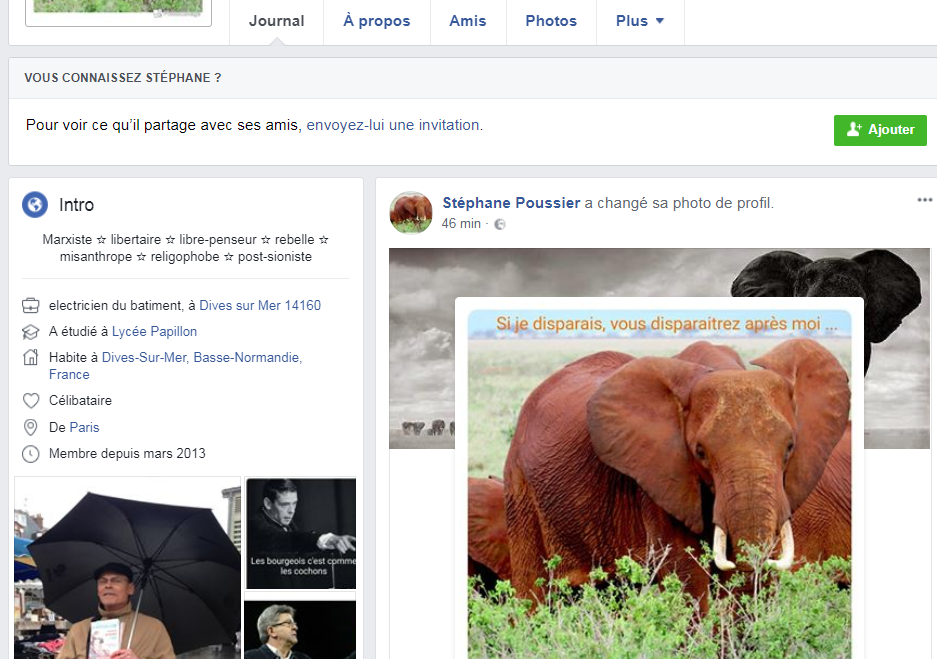Expand the Plus tab dropdown

640,21
